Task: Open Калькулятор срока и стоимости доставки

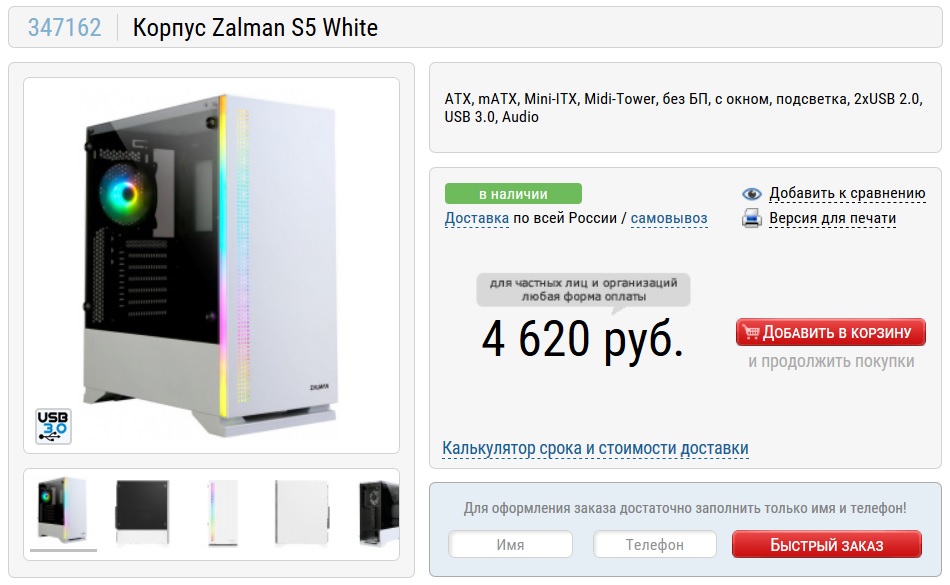Action: point(595,448)
